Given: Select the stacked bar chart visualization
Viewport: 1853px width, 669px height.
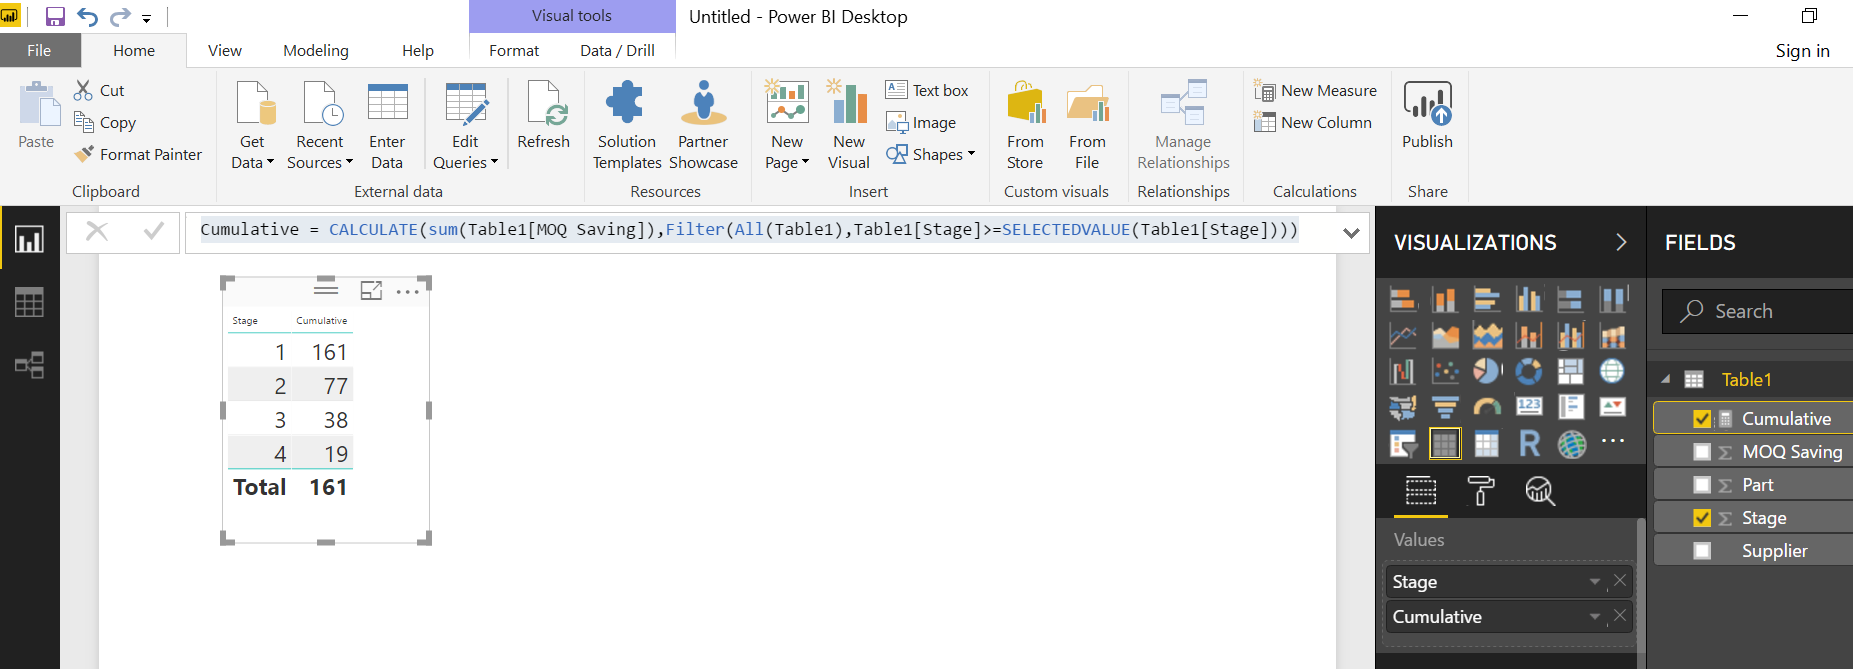Looking at the screenshot, I should [1403, 299].
